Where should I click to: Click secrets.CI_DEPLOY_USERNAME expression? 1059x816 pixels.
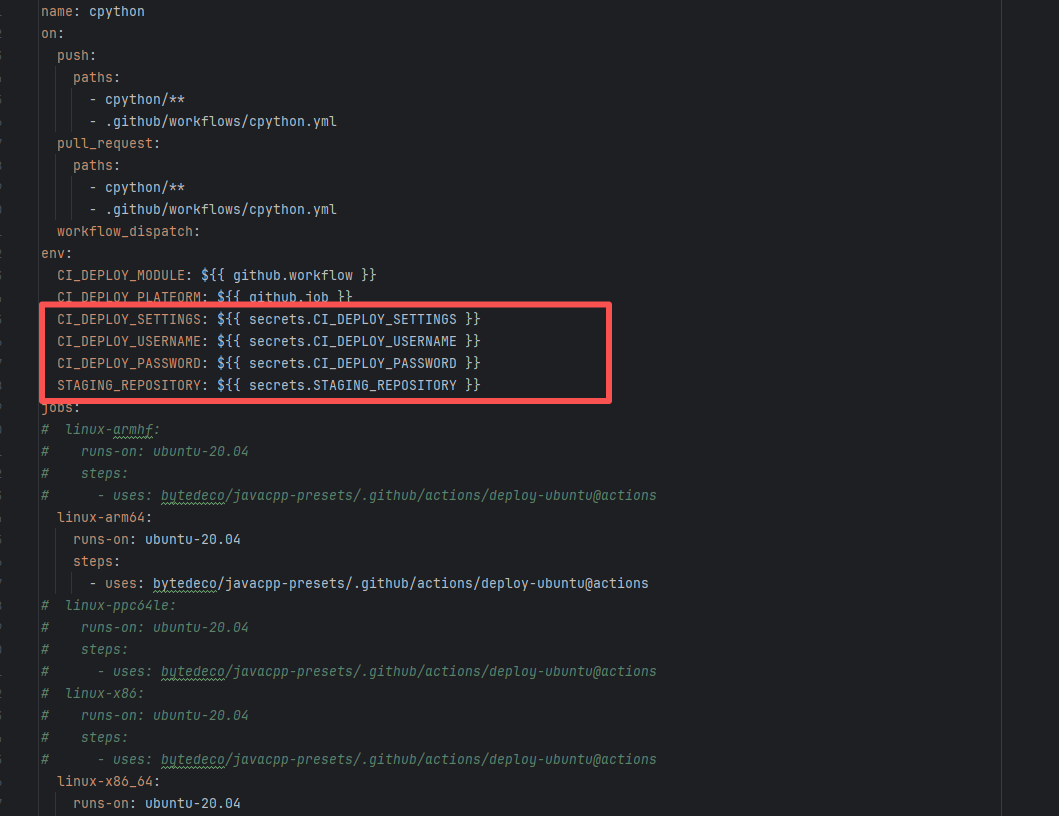pyautogui.click(x=353, y=342)
